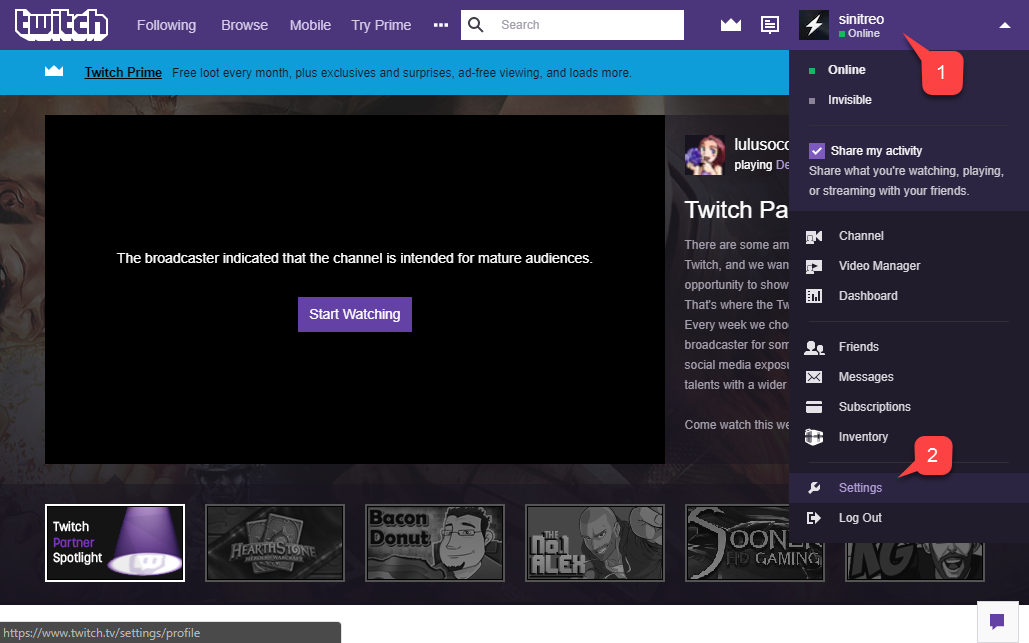Click the Log Out arrow icon
The width and height of the screenshot is (1029, 643).
814,518
